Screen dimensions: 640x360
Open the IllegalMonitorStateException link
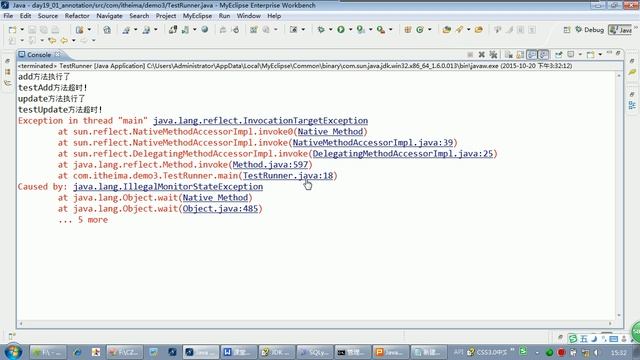click(x=168, y=187)
